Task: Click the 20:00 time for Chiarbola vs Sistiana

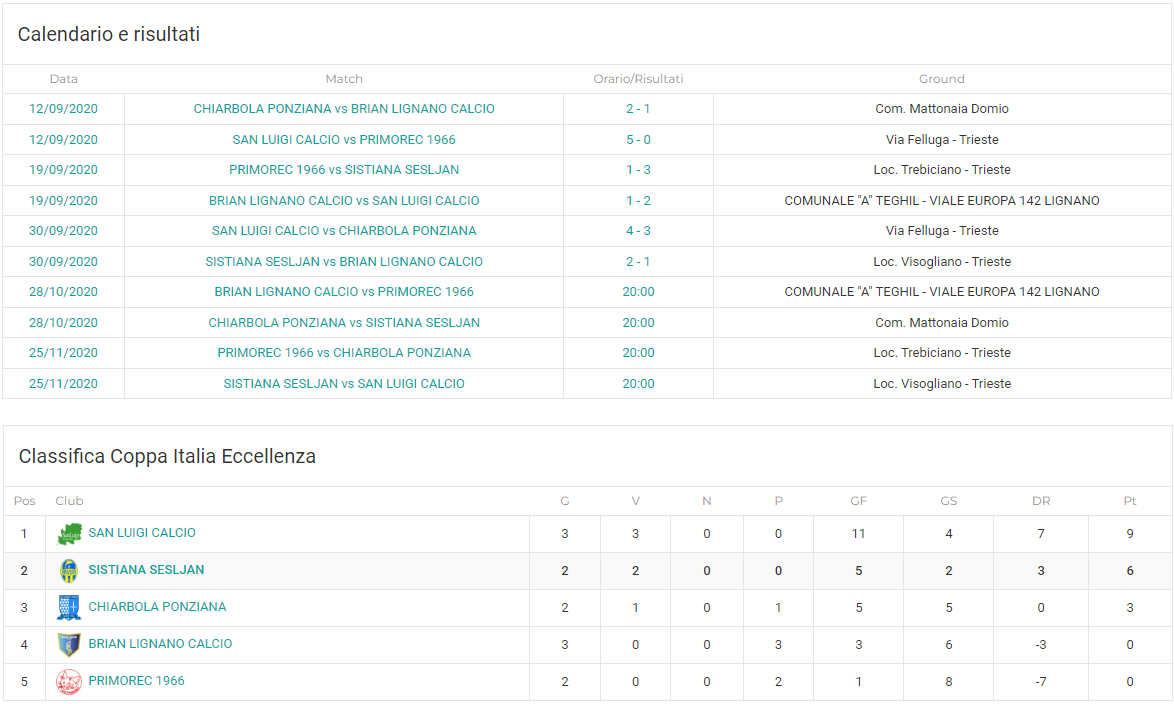Action: click(x=638, y=323)
